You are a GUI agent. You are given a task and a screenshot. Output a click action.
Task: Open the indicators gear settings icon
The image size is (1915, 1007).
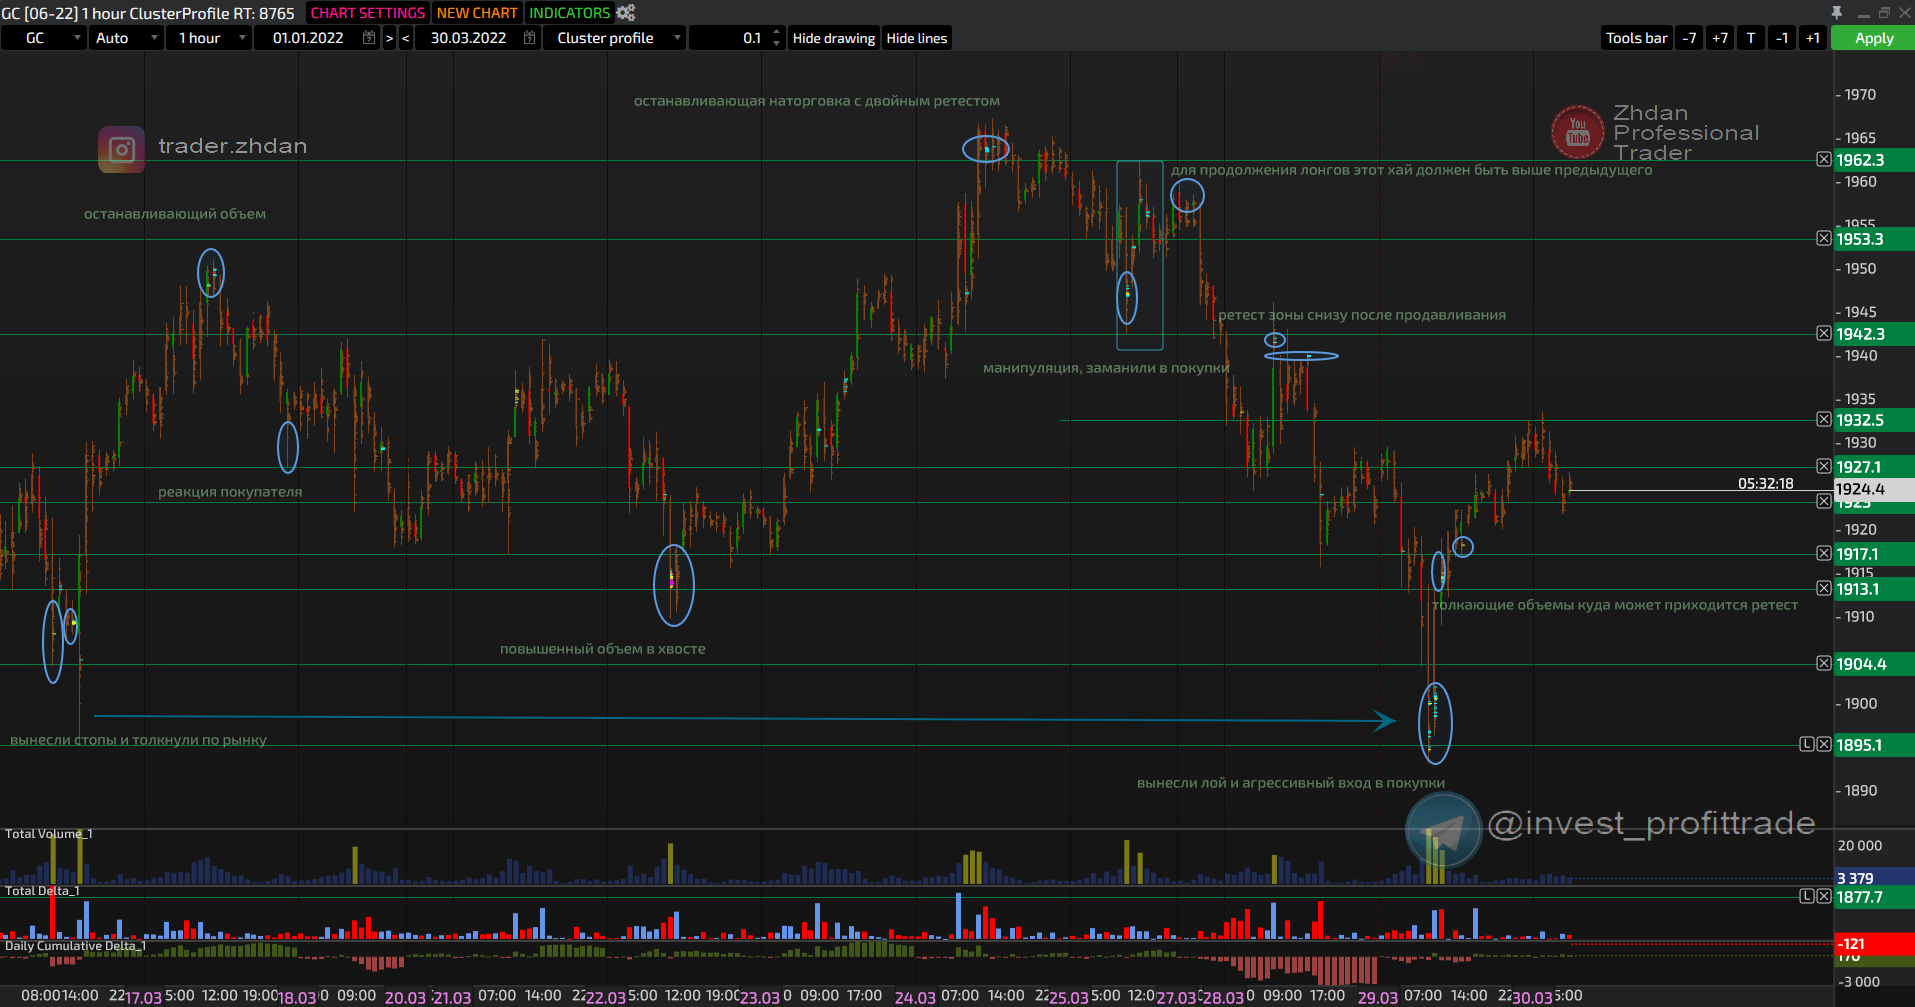pos(626,13)
